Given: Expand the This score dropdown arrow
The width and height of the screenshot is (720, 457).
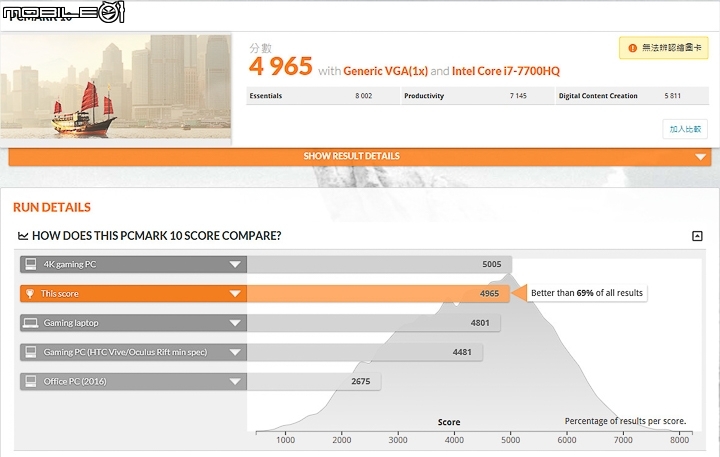Looking at the screenshot, I should (235, 294).
